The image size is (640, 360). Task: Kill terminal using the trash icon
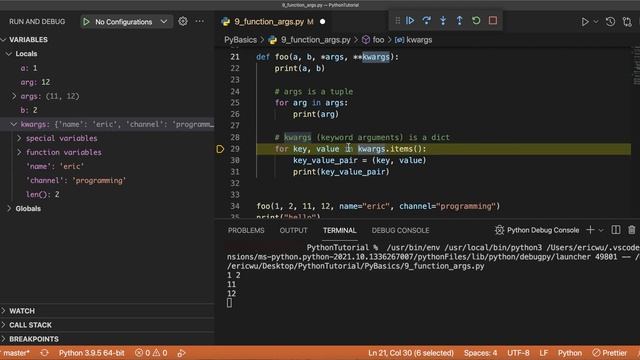[x=631, y=230]
